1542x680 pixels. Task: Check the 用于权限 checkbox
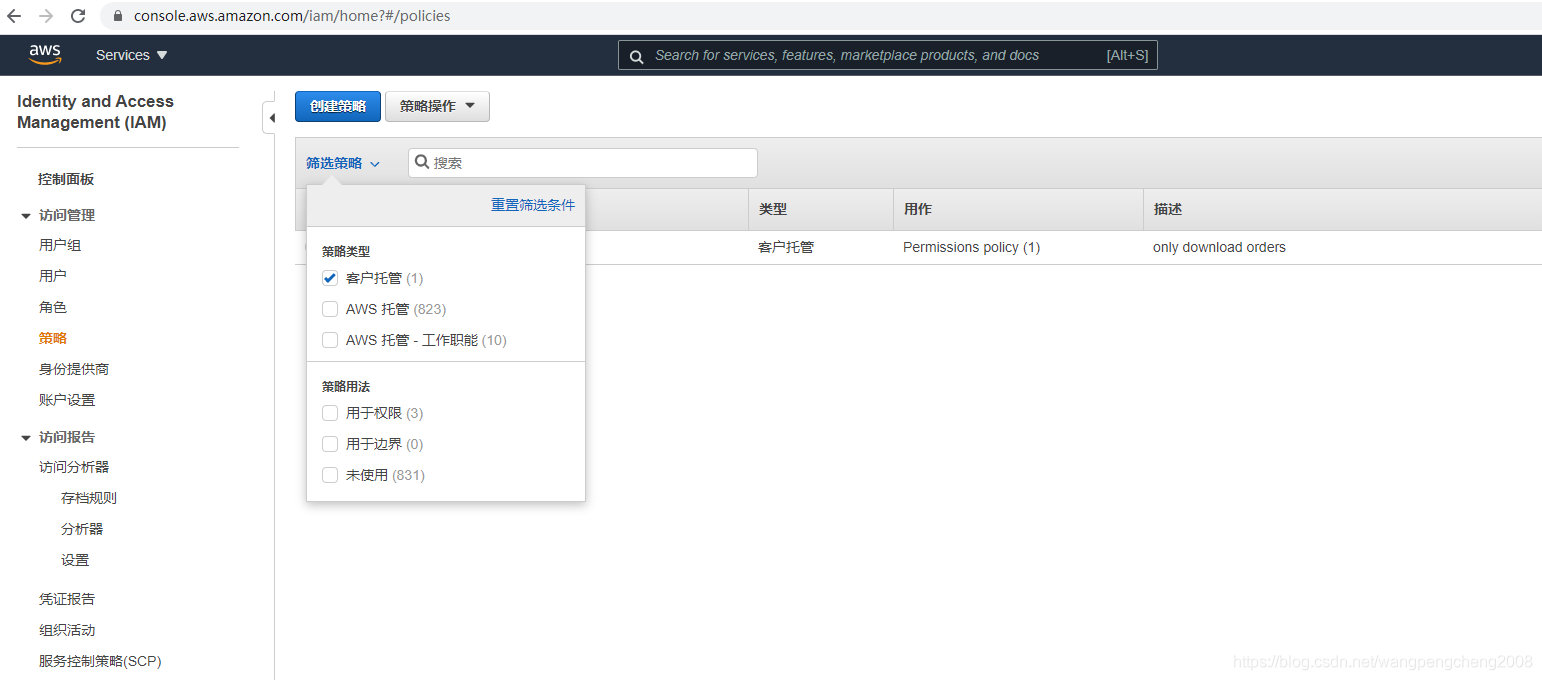point(330,413)
